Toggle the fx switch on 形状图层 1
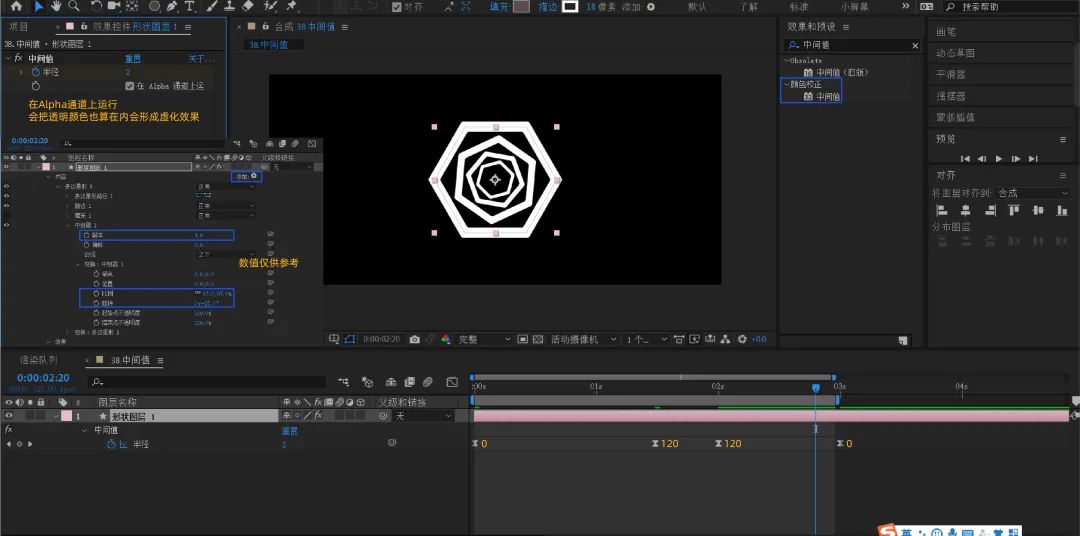This screenshot has height=536, width=1080. [x=318, y=415]
